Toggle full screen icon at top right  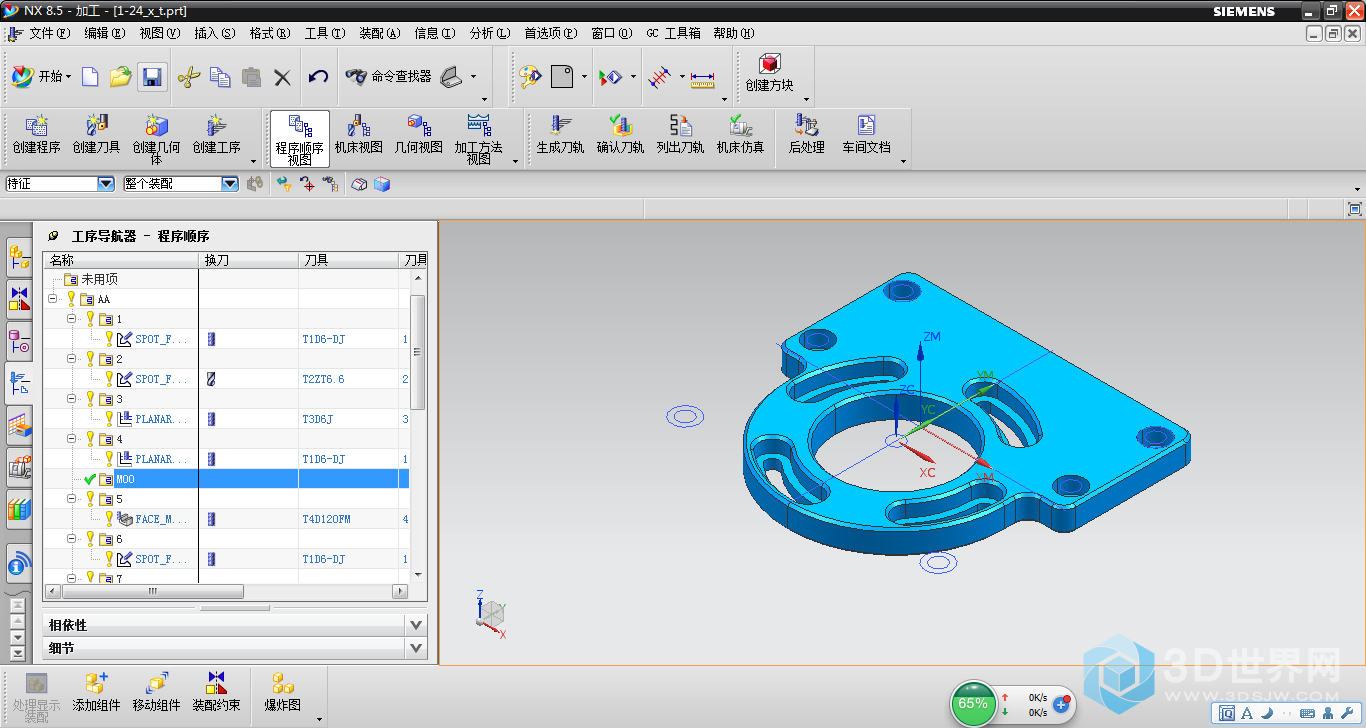tap(1354, 209)
